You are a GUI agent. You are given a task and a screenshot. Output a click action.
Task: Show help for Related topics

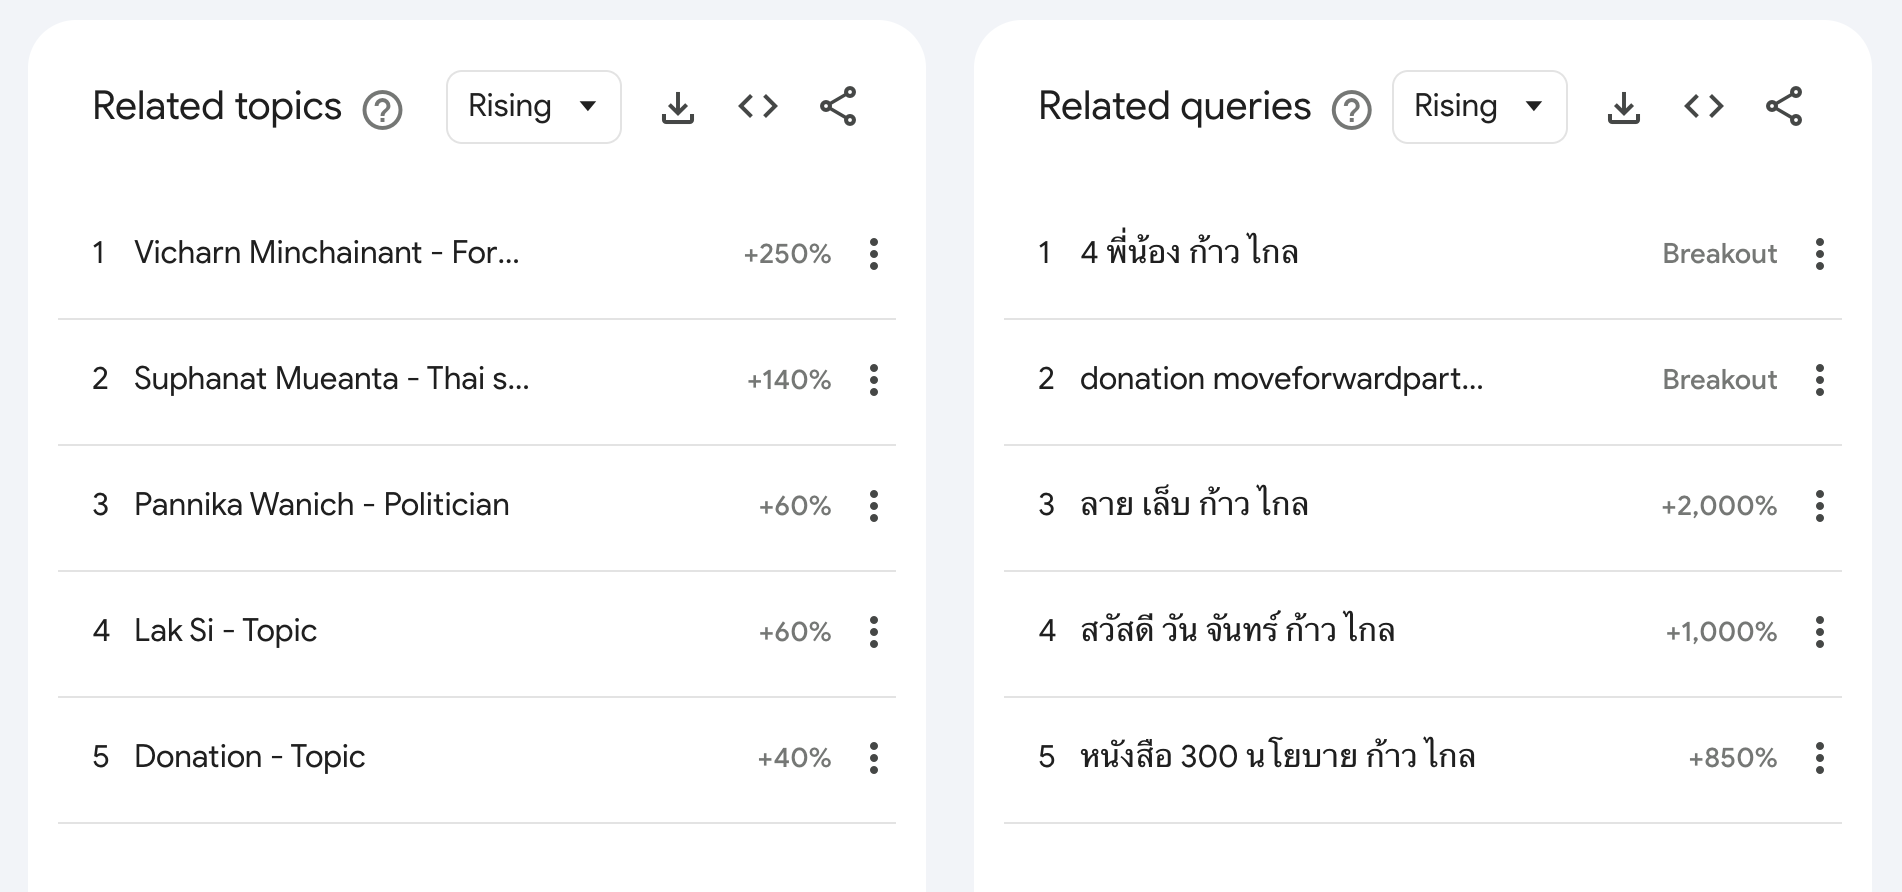(x=382, y=109)
